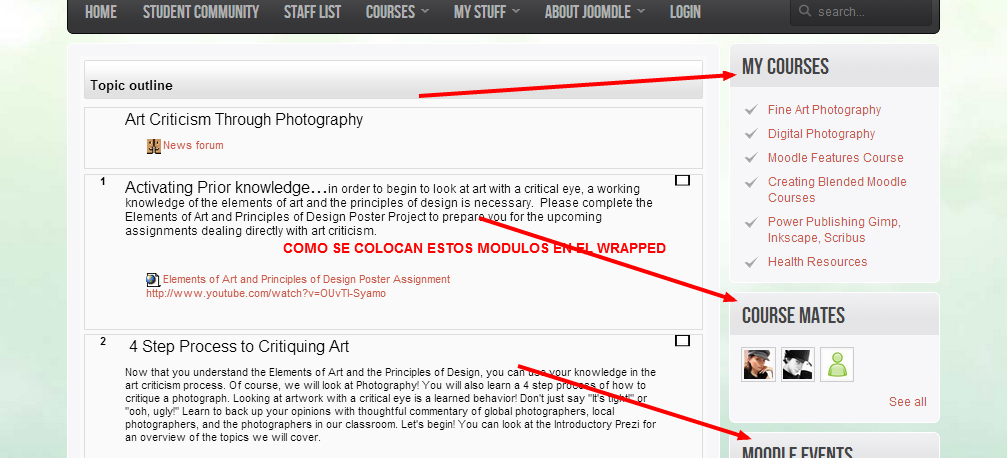Viewport: 1007px width, 458px height.
Task: Open the Digital Photography course link
Action: coord(821,134)
